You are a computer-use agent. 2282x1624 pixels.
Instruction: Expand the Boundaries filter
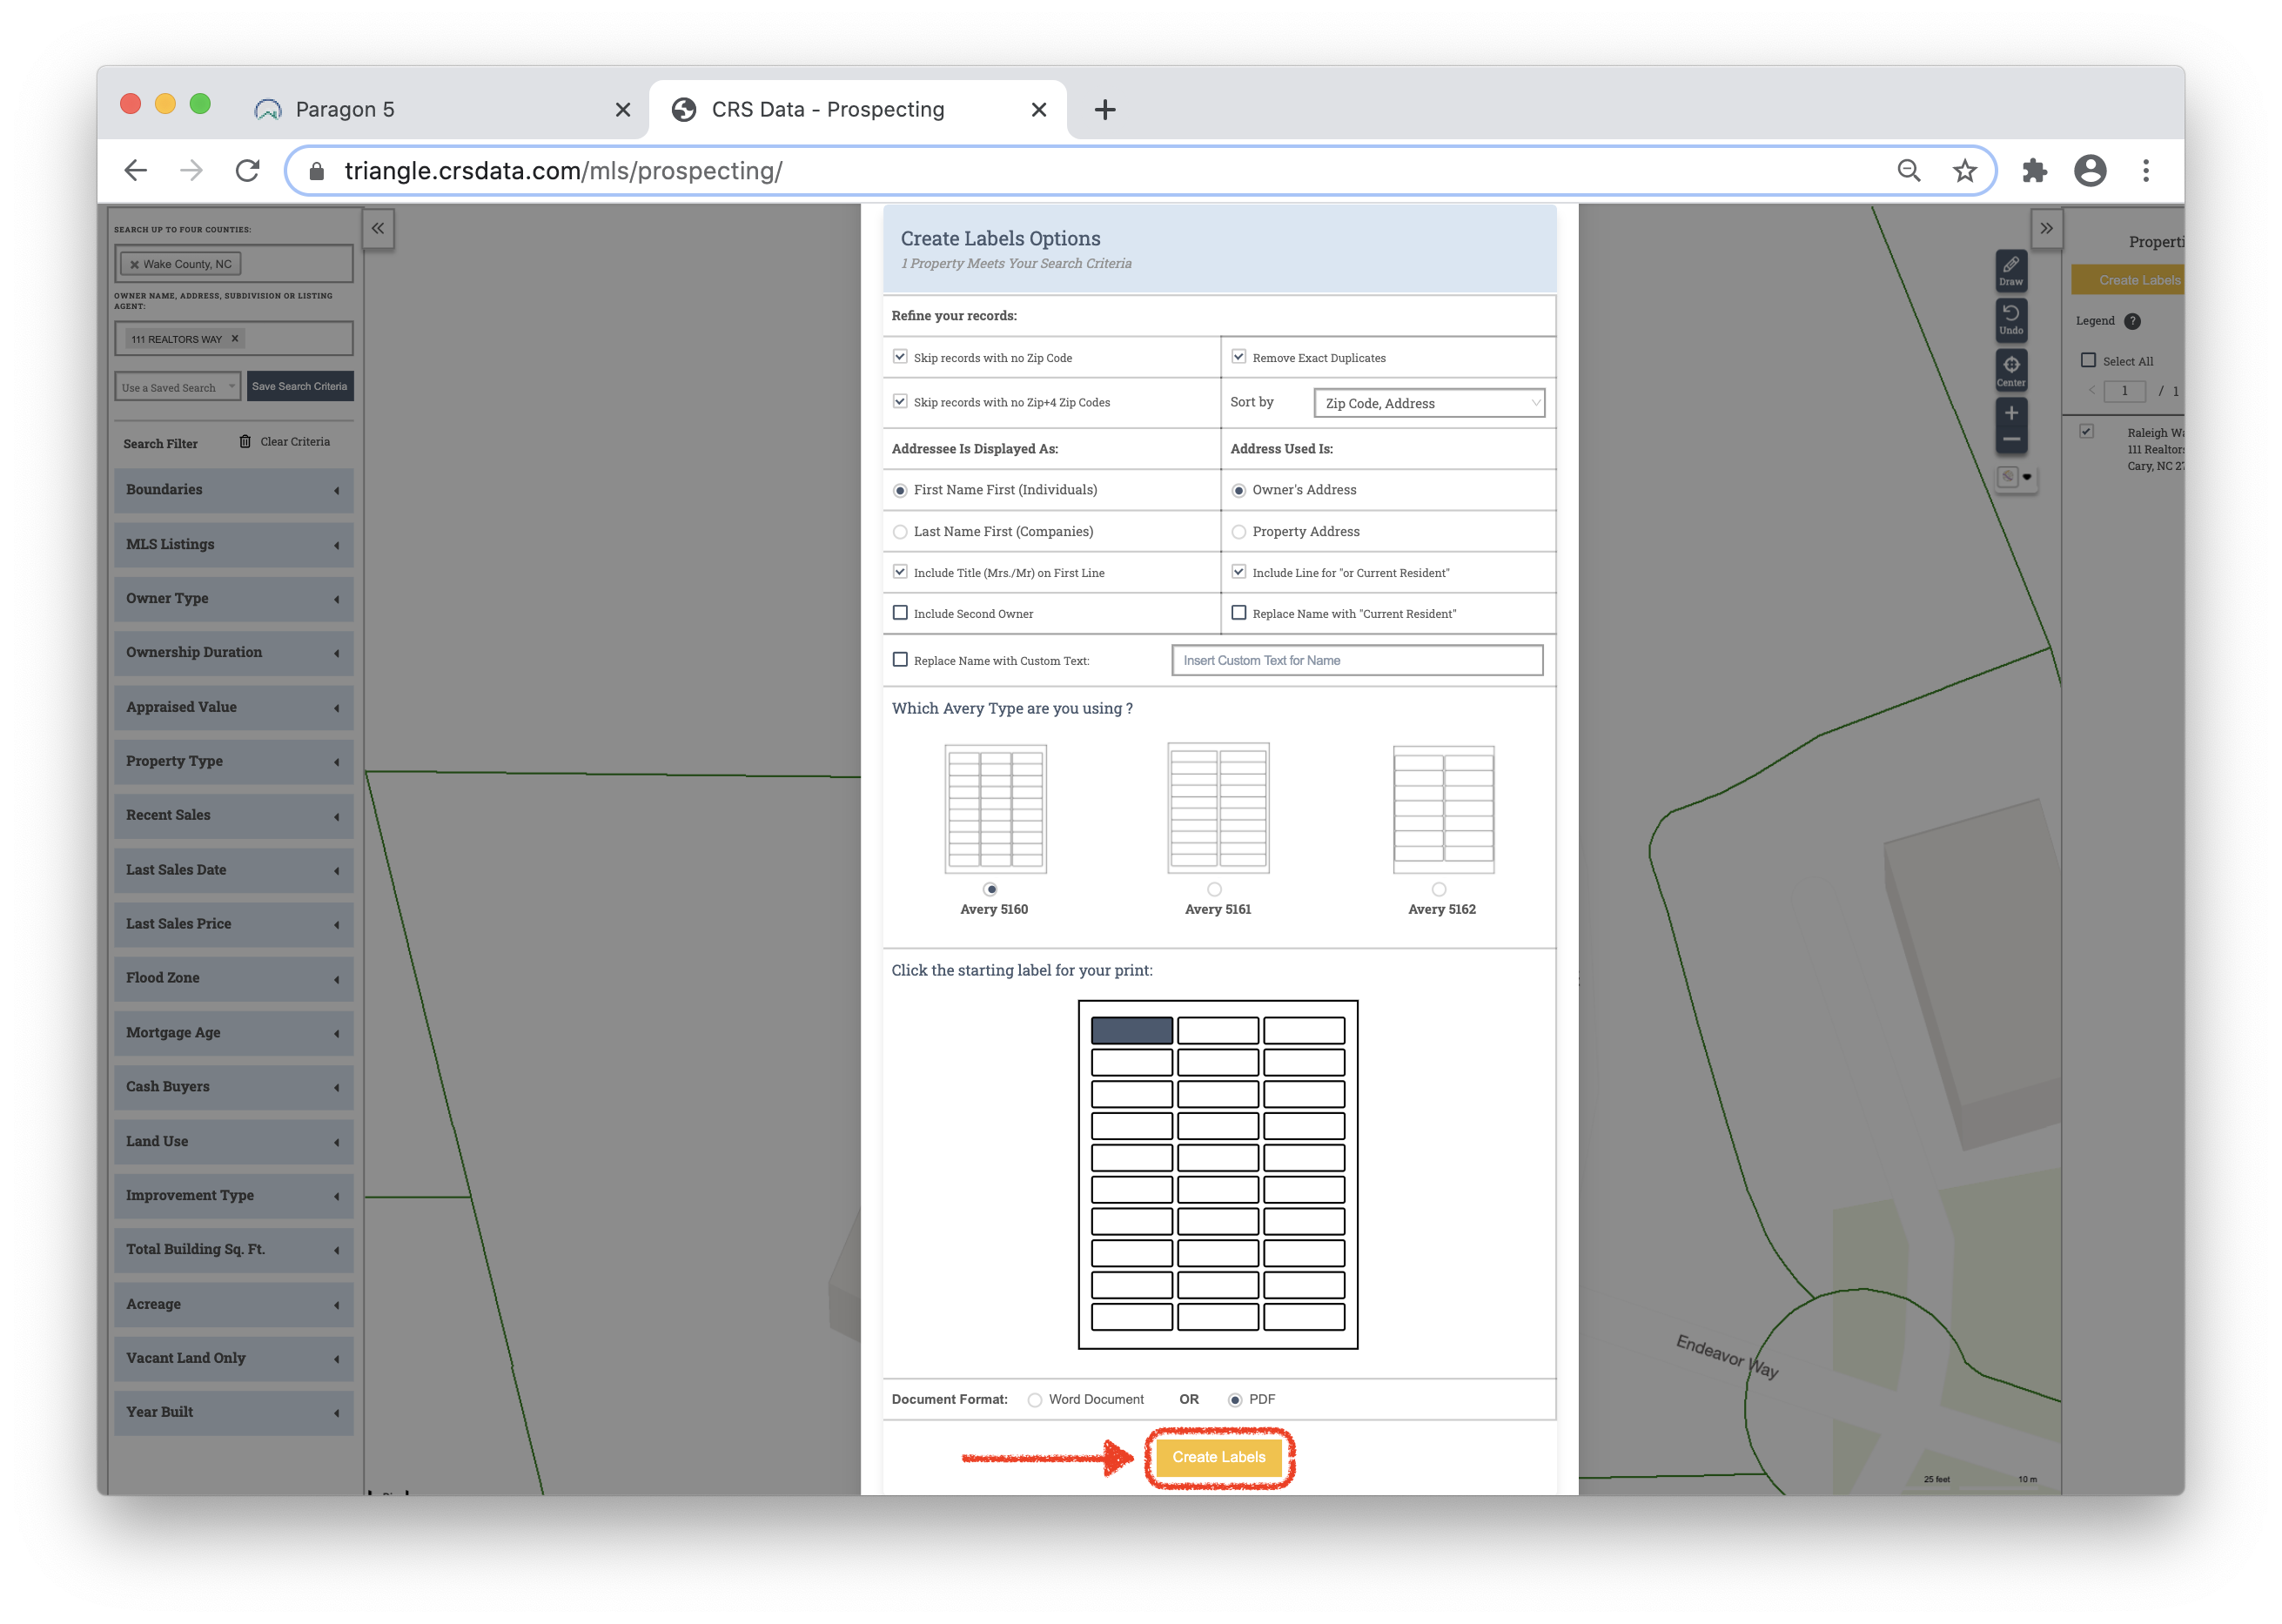click(233, 490)
